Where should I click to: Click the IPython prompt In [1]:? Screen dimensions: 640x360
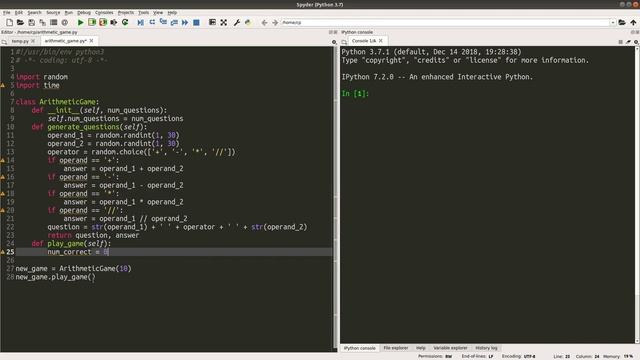tap(355, 93)
